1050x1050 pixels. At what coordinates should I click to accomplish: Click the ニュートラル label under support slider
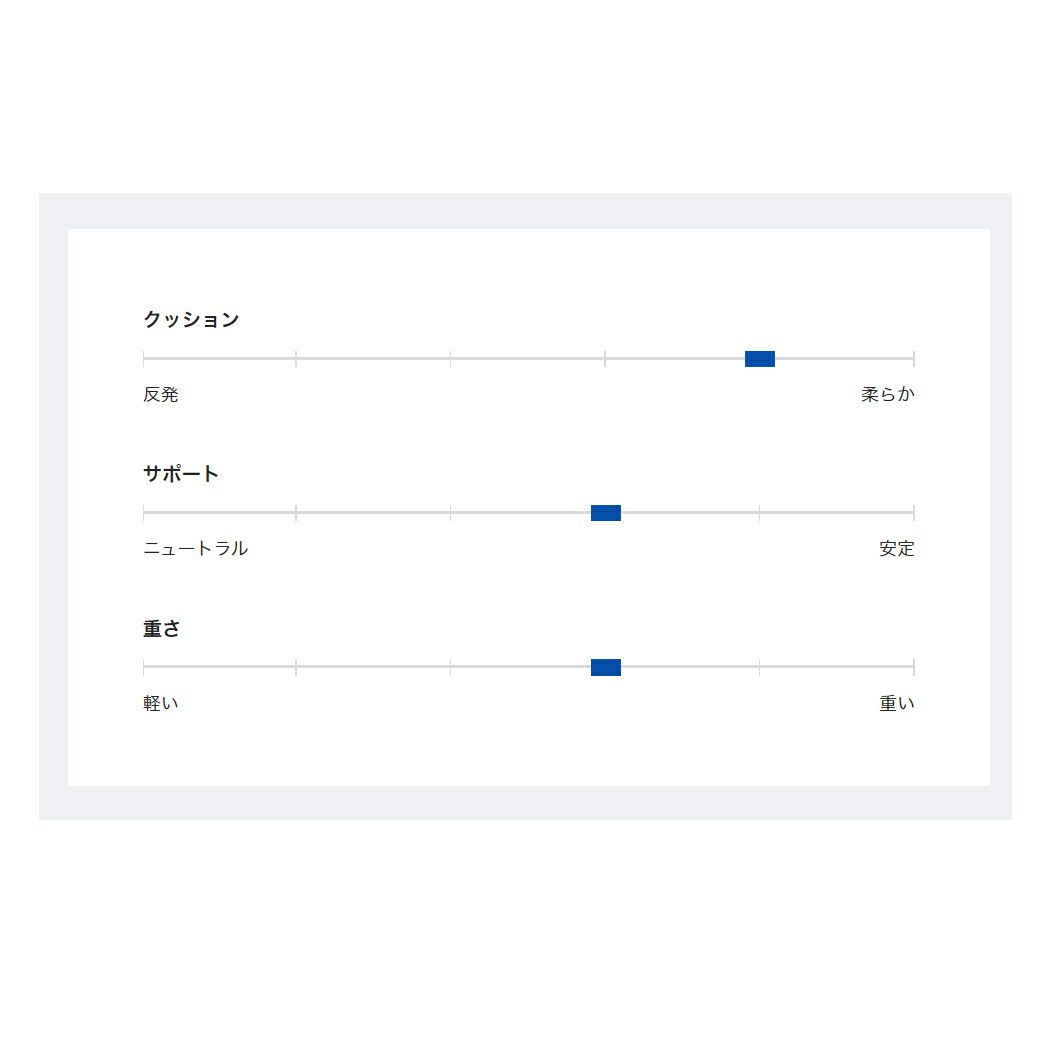coord(196,548)
